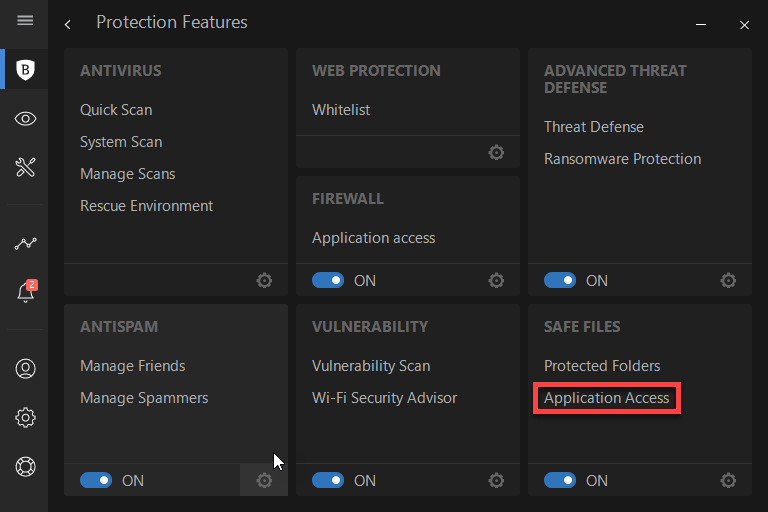Click Quick Scan under Antivirus

point(116,110)
